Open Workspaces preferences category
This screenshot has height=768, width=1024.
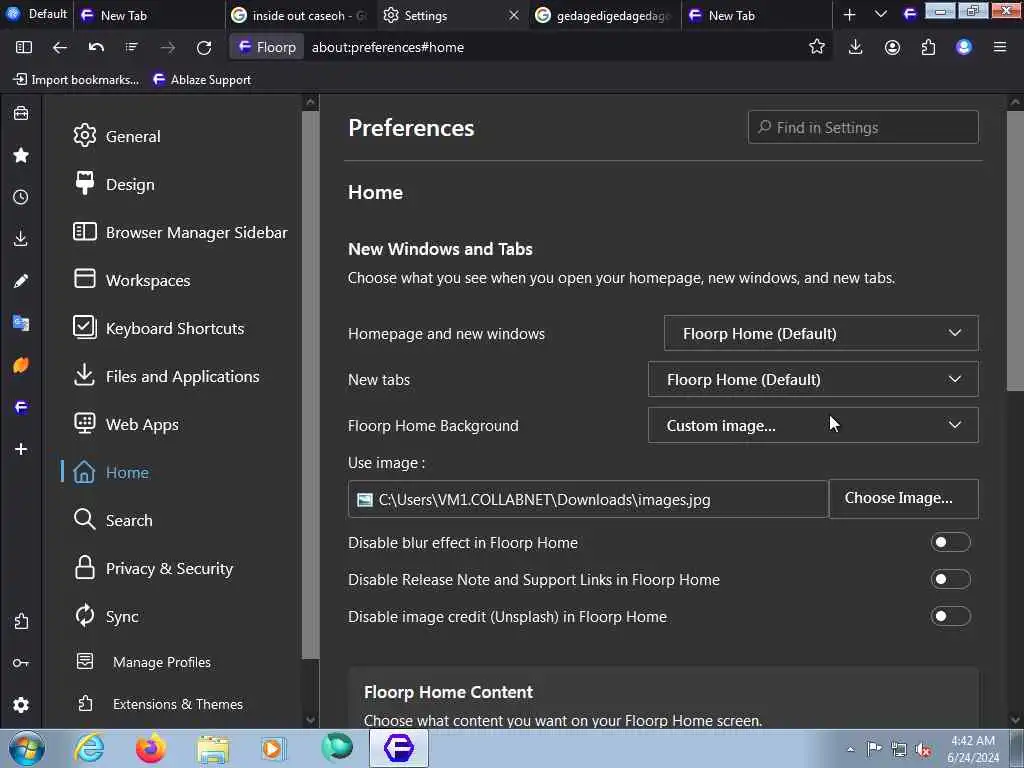point(132,280)
